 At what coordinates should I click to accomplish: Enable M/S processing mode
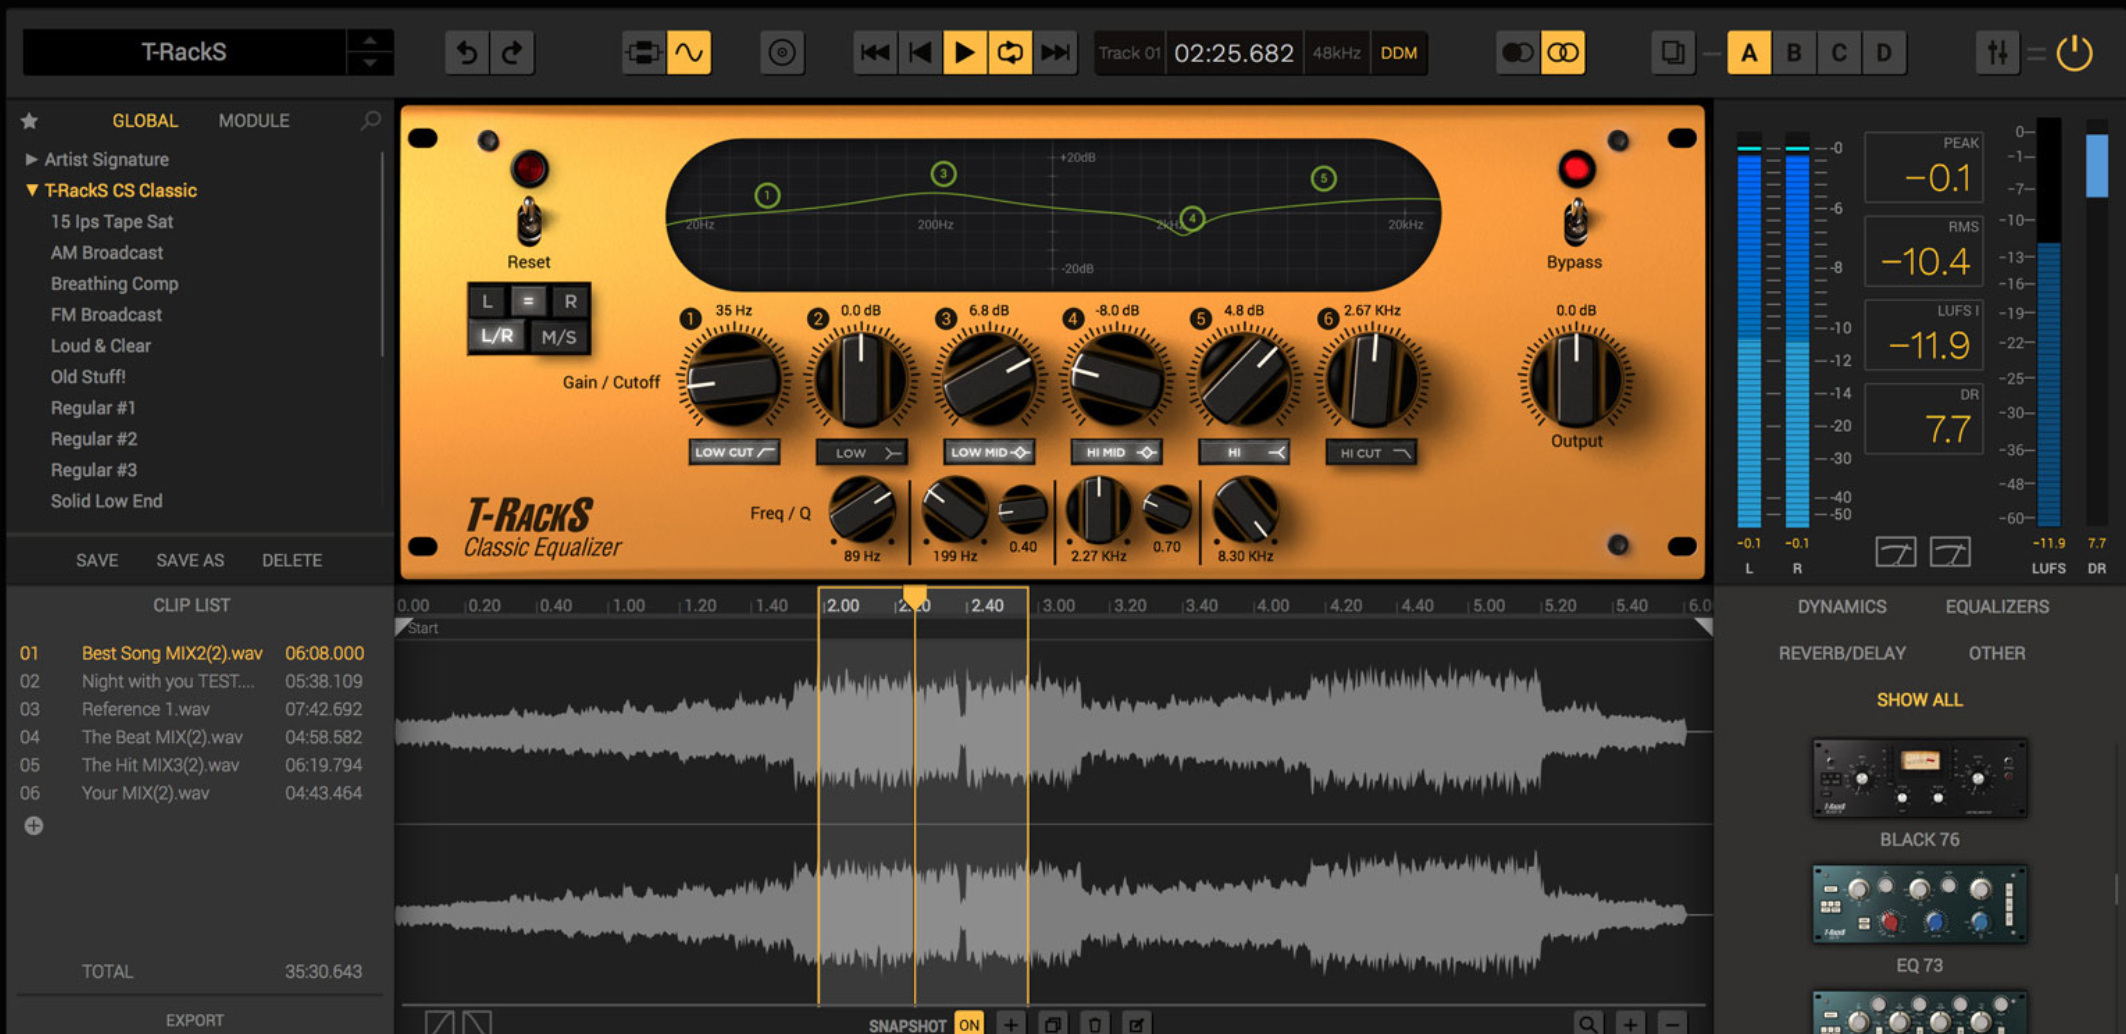(559, 337)
